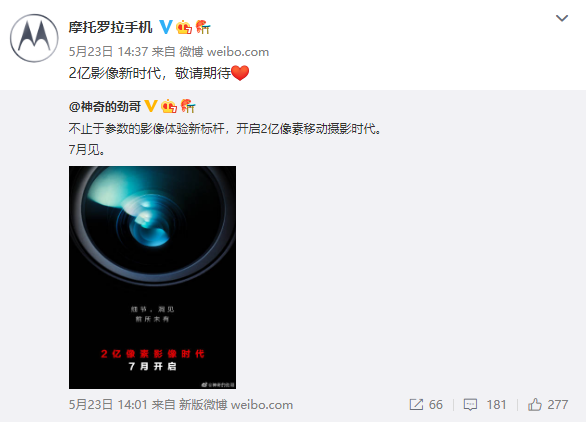
Task: Click the 66 repost count
Action: coord(435,404)
